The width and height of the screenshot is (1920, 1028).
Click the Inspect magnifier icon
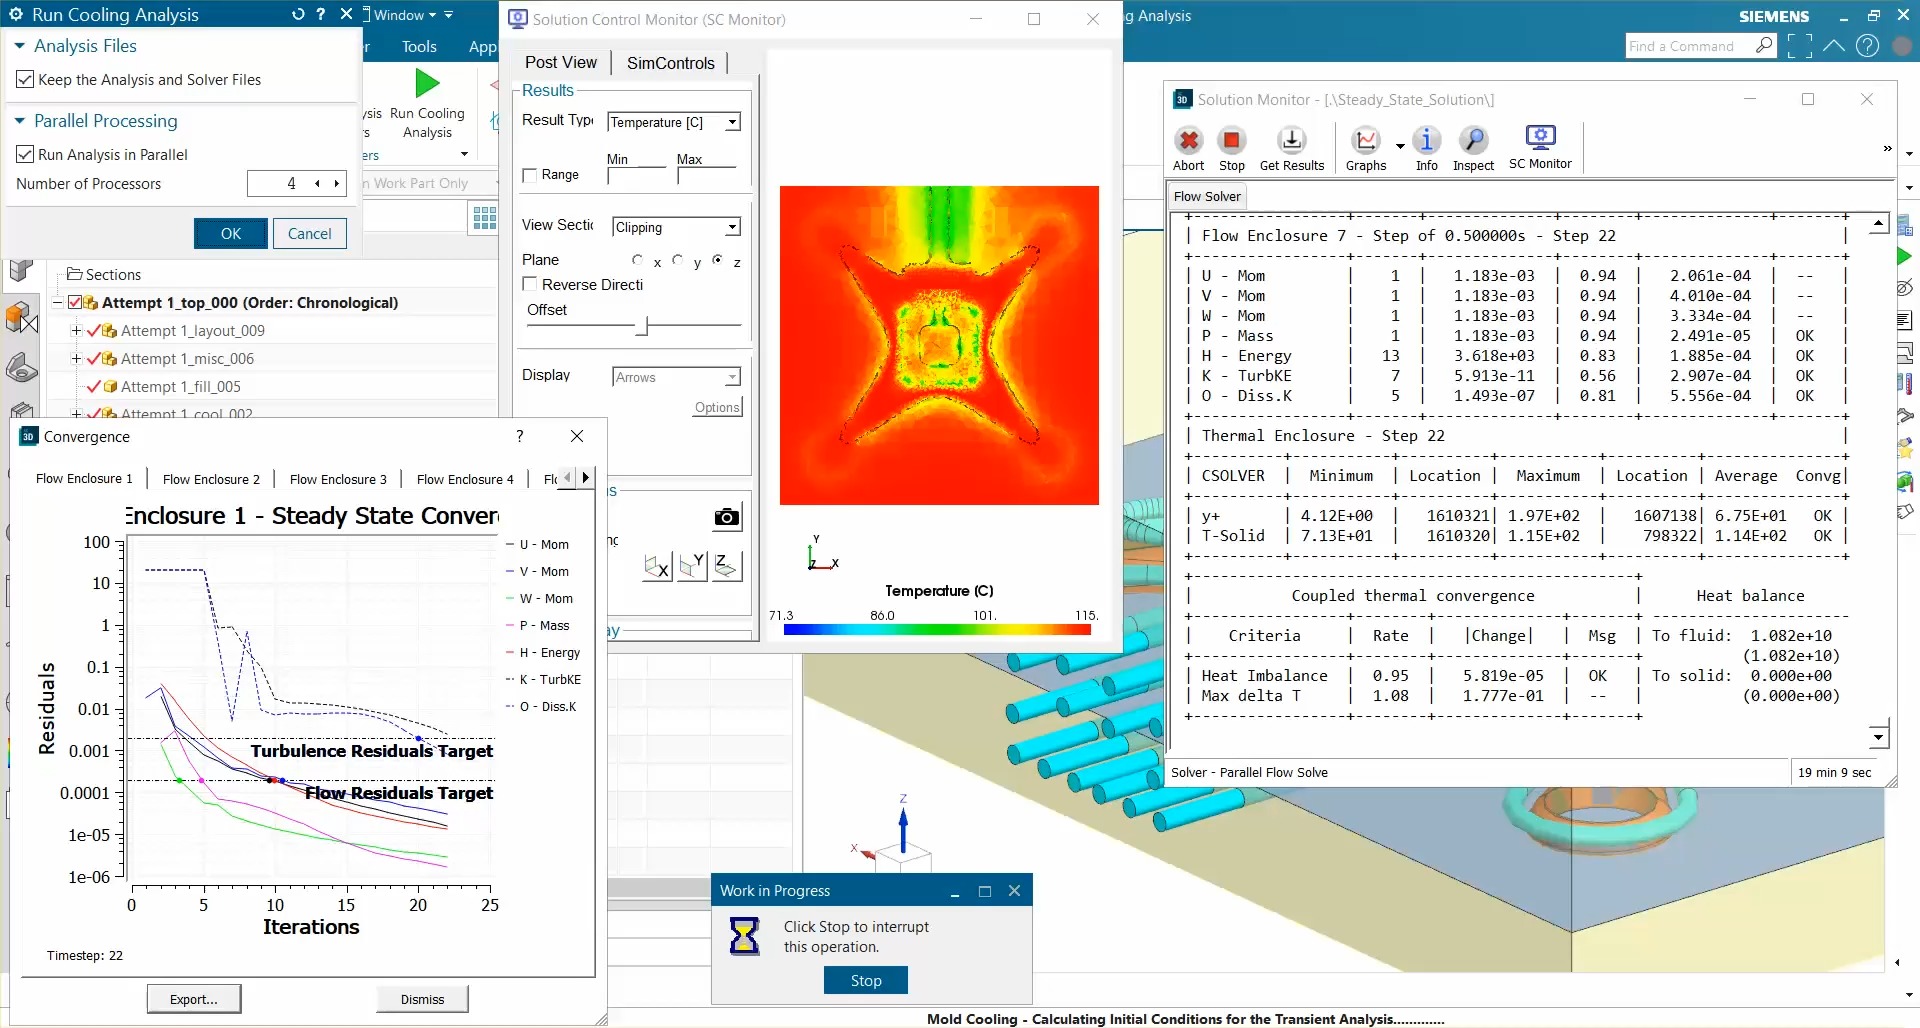coord(1473,141)
